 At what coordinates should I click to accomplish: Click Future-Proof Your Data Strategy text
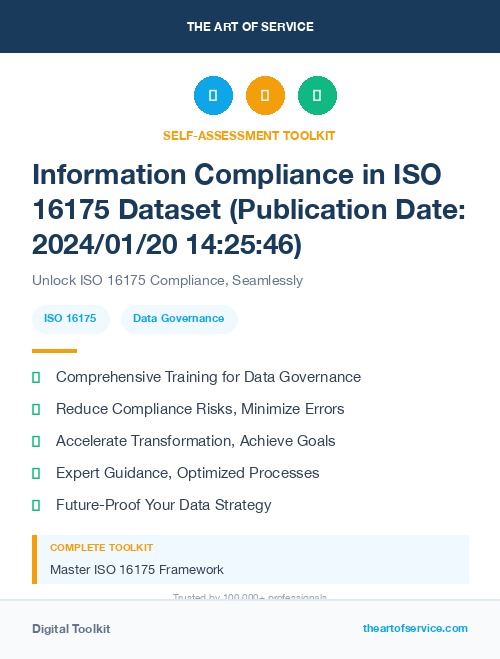point(163,505)
